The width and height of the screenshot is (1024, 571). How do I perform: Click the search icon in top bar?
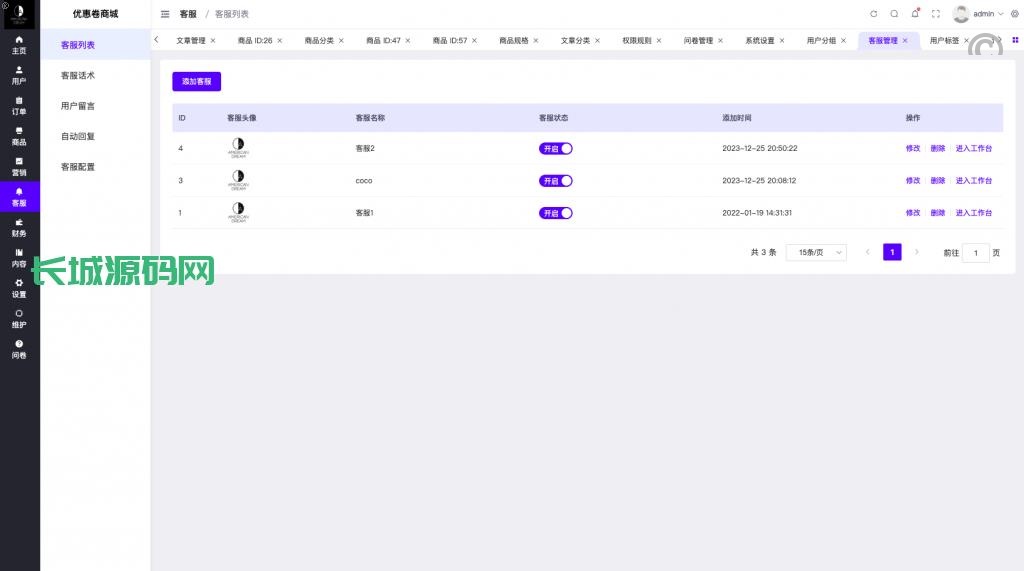894,14
